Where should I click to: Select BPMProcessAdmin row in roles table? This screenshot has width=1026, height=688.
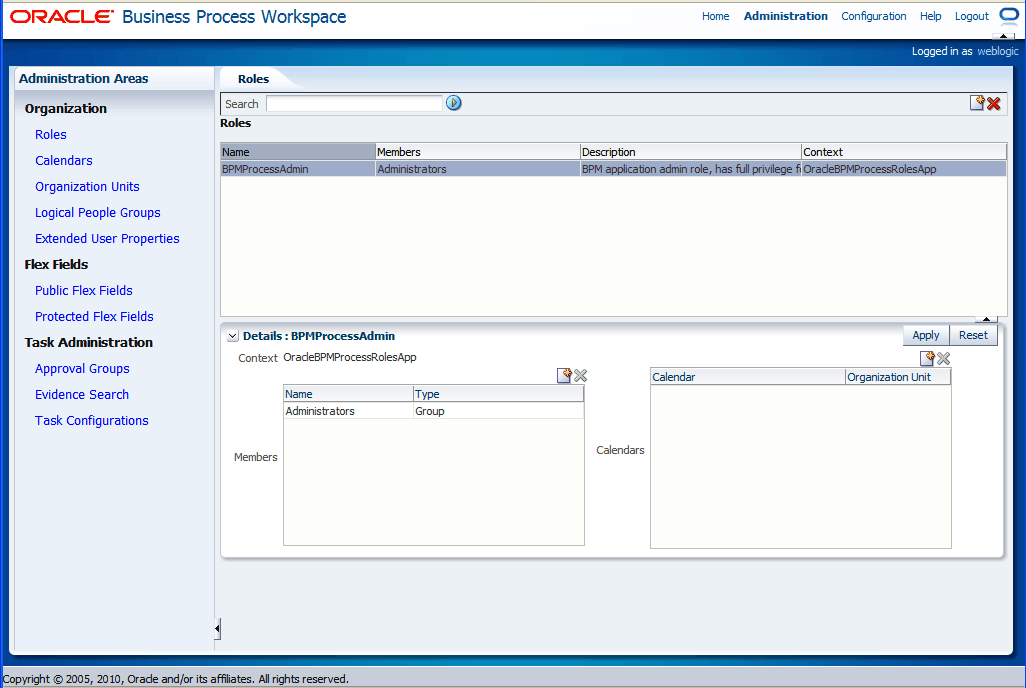pyautogui.click(x=613, y=169)
